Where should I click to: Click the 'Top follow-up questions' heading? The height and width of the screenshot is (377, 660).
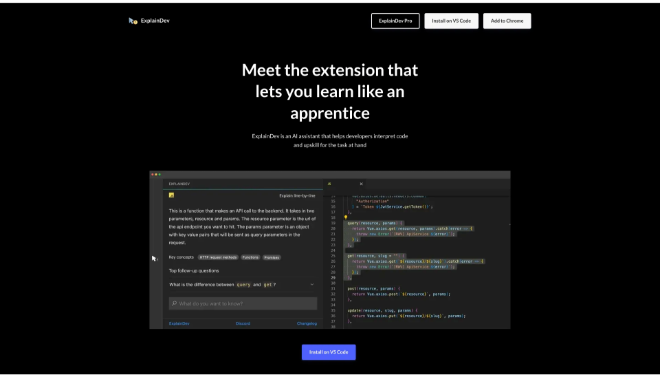tap(194, 271)
